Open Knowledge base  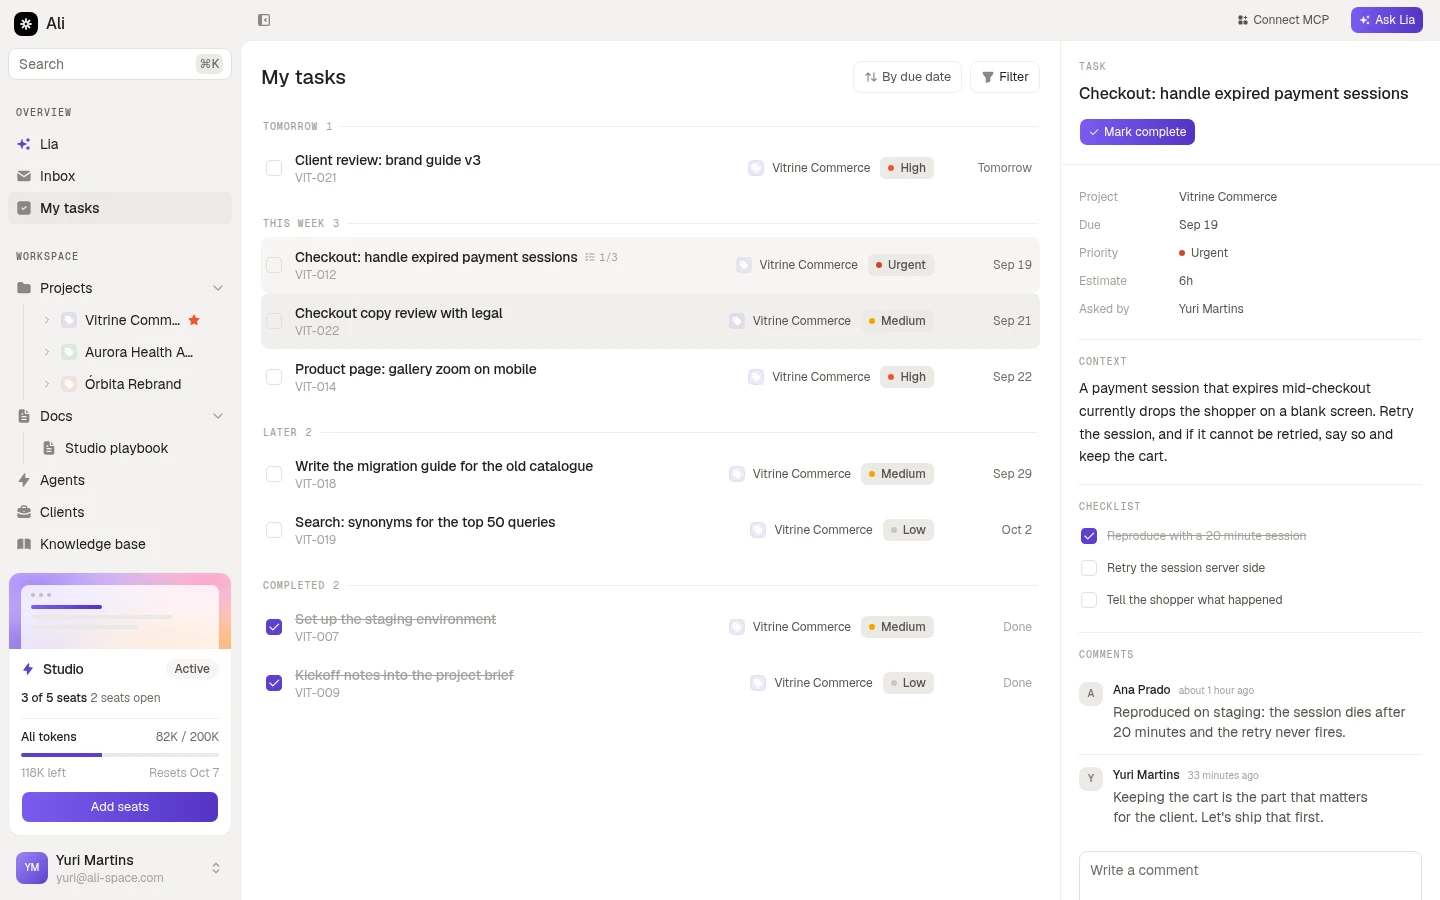click(x=120, y=544)
